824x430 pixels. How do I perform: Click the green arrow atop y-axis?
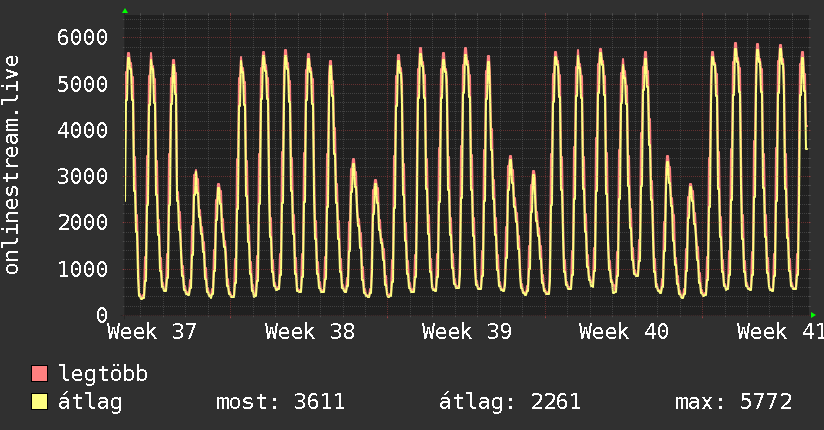tap(125, 11)
